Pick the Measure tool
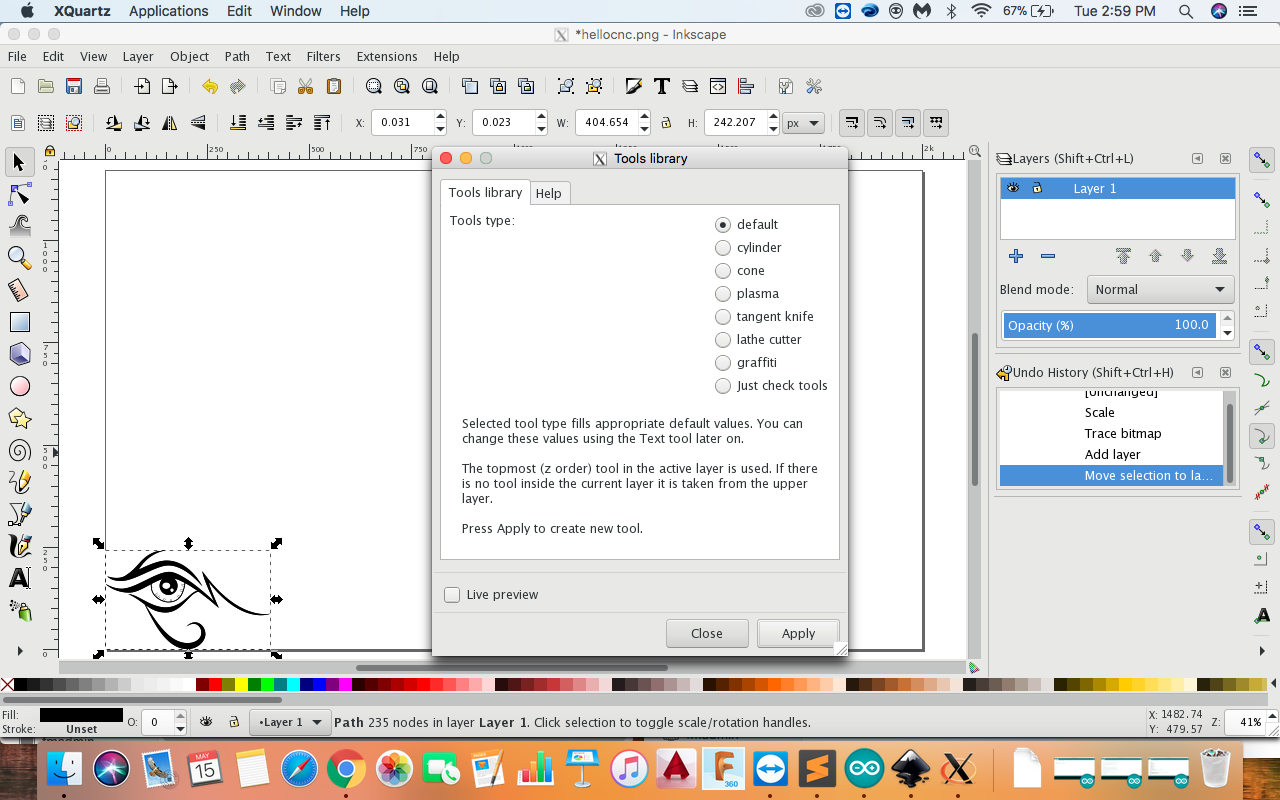Viewport: 1280px width, 800px height. click(x=19, y=290)
